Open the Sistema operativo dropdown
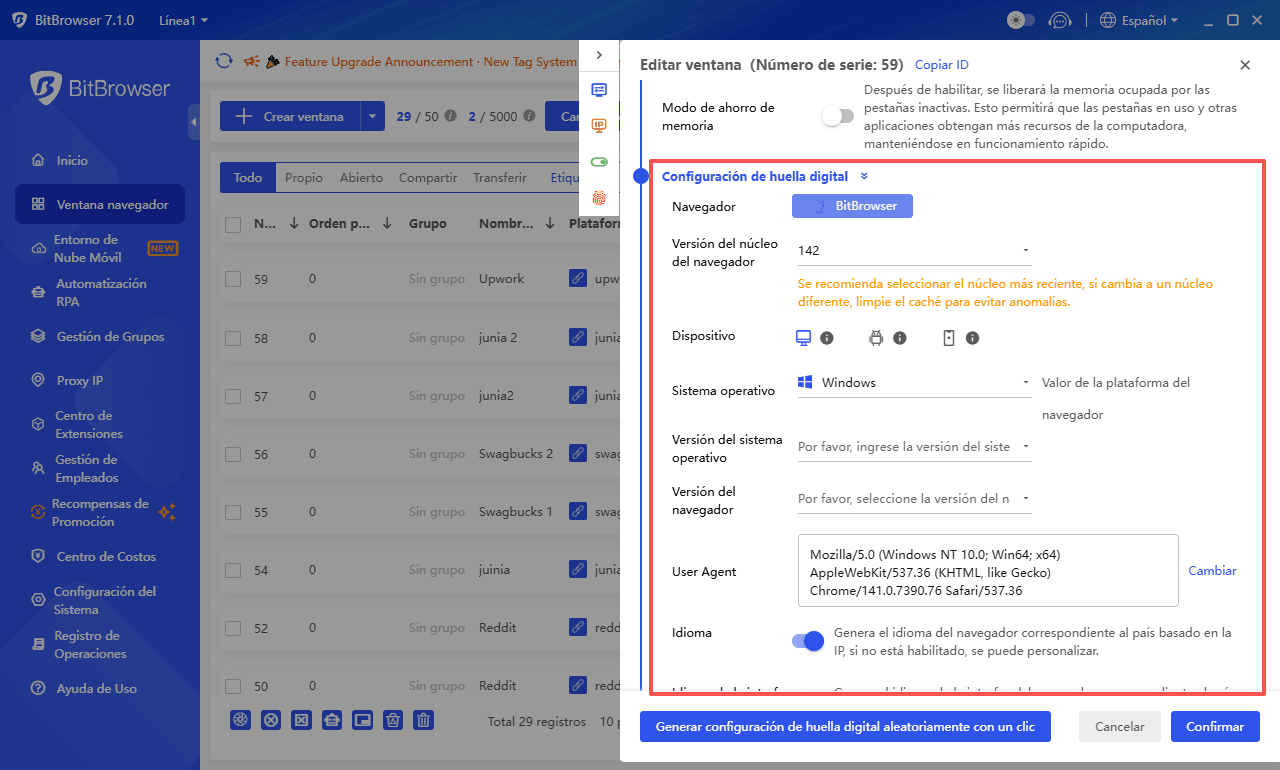This screenshot has width=1280, height=770. [x=1025, y=381]
